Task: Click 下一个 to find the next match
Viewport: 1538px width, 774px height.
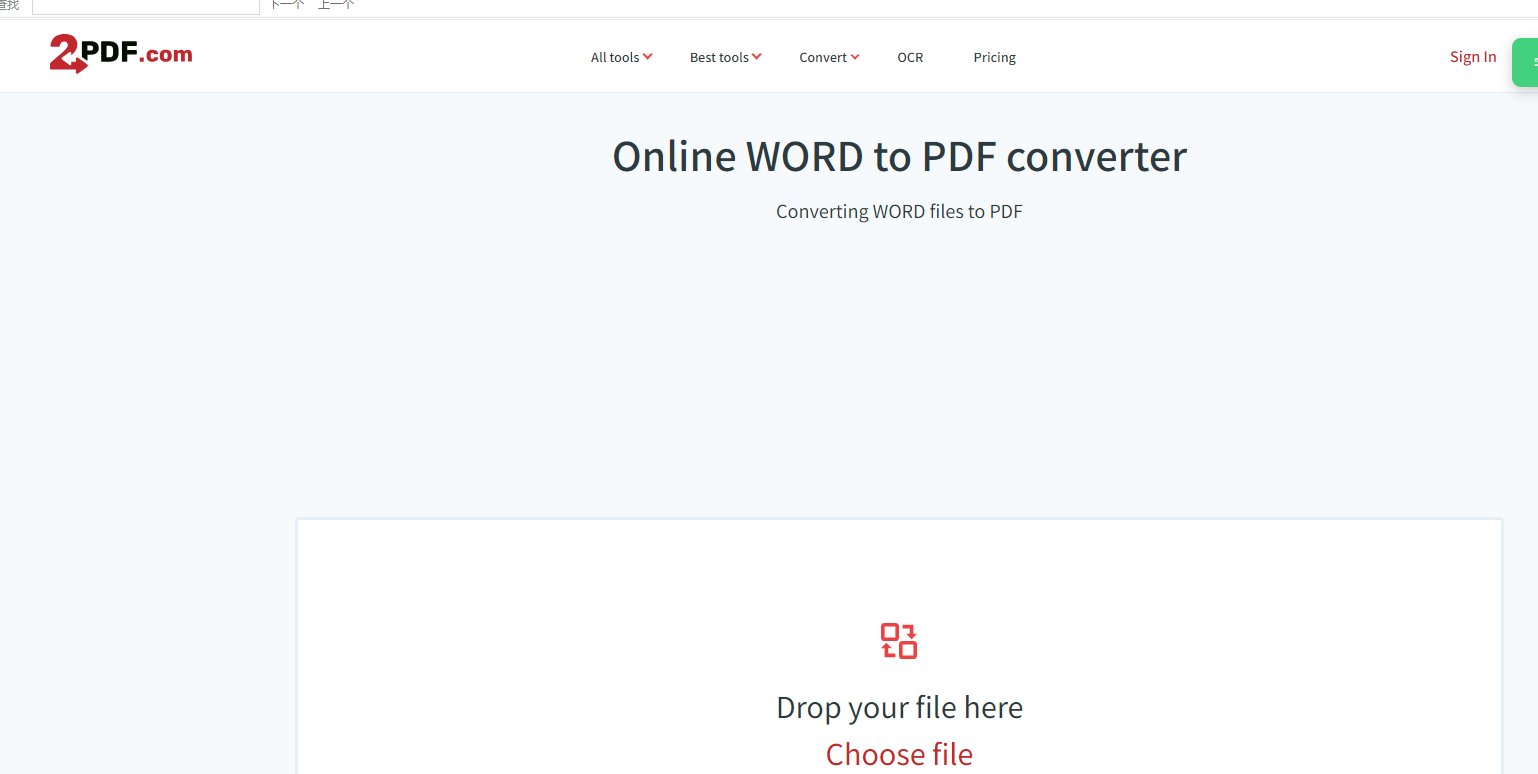Action: click(287, 5)
